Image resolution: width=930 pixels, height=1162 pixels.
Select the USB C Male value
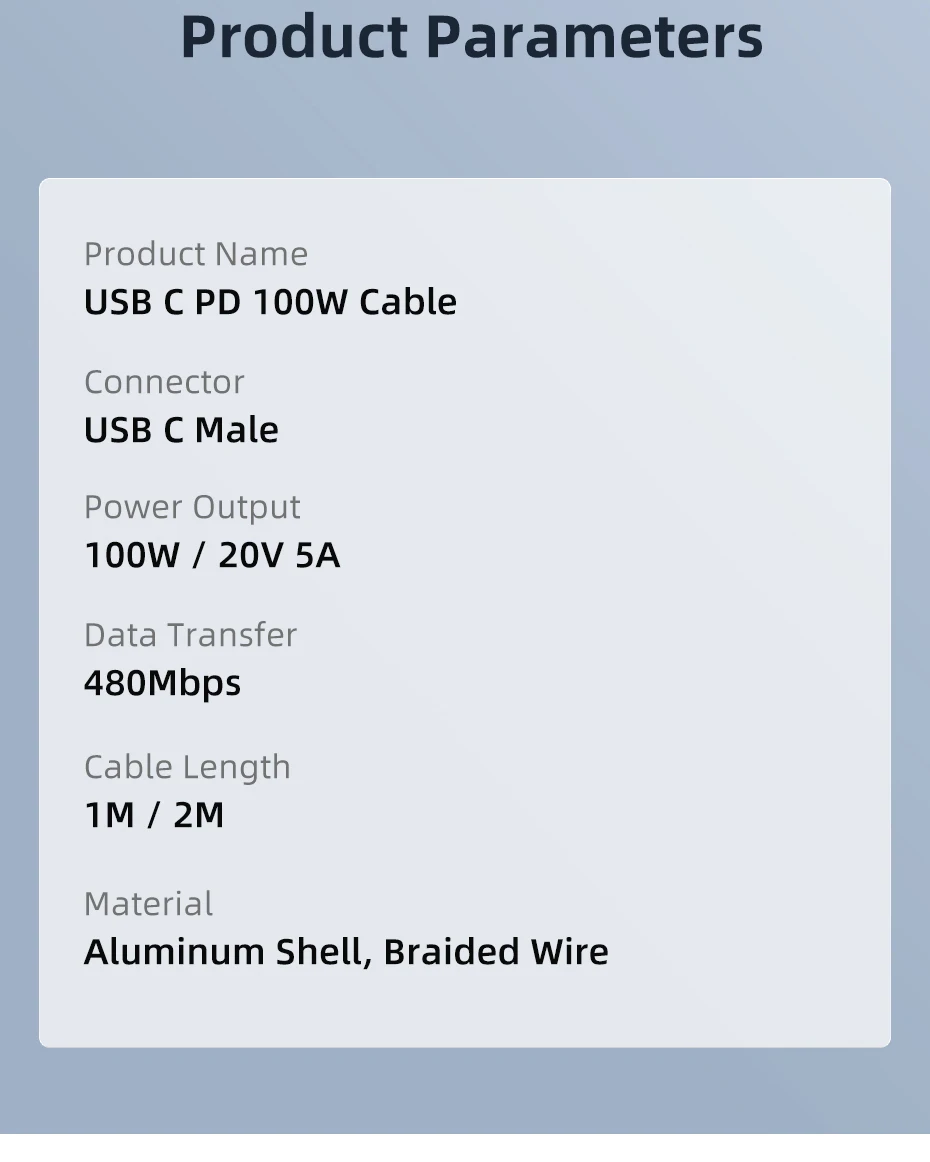tap(181, 430)
